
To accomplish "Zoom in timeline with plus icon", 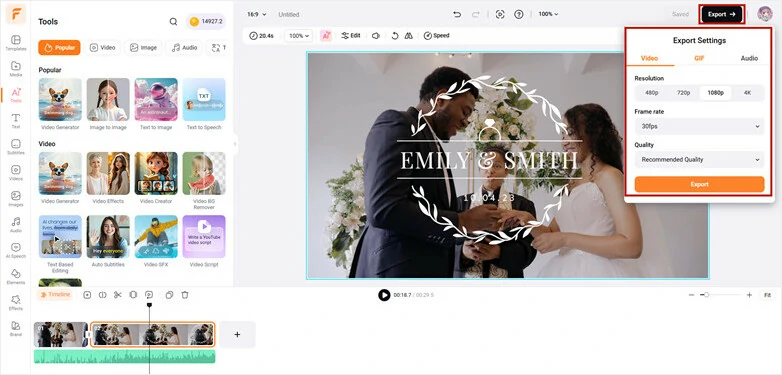I will 749,295.
